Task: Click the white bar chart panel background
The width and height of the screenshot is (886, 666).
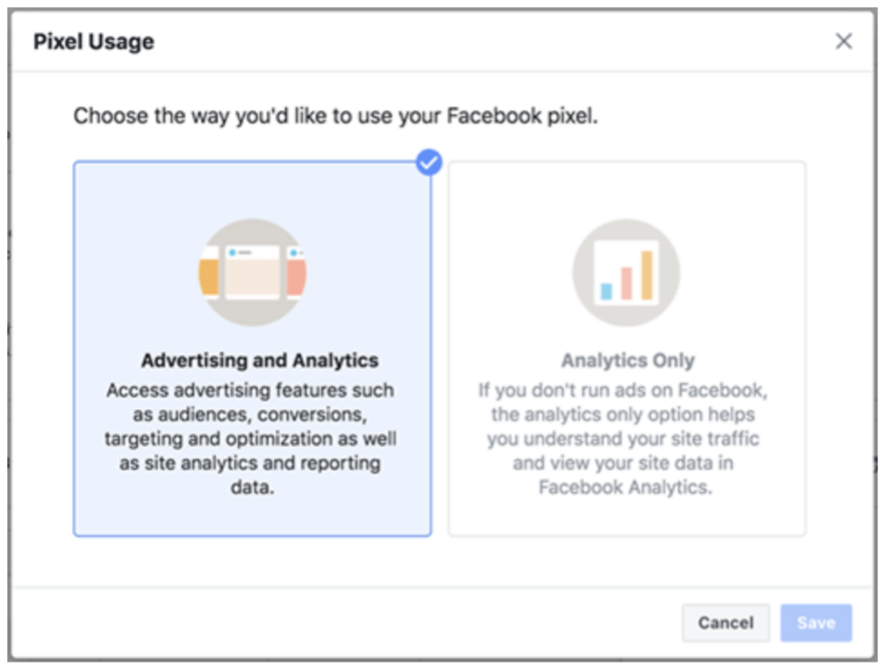Action: [612, 257]
